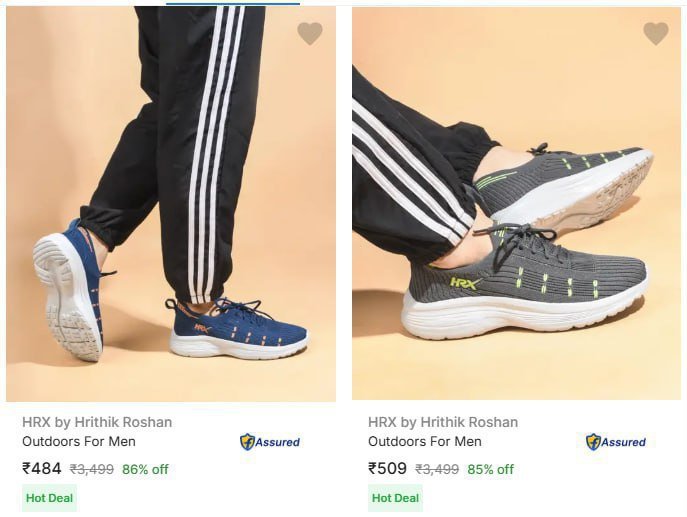Open the HRX by Hrithik Roshan brand on the first product
The width and height of the screenshot is (687, 517).
pos(97,422)
